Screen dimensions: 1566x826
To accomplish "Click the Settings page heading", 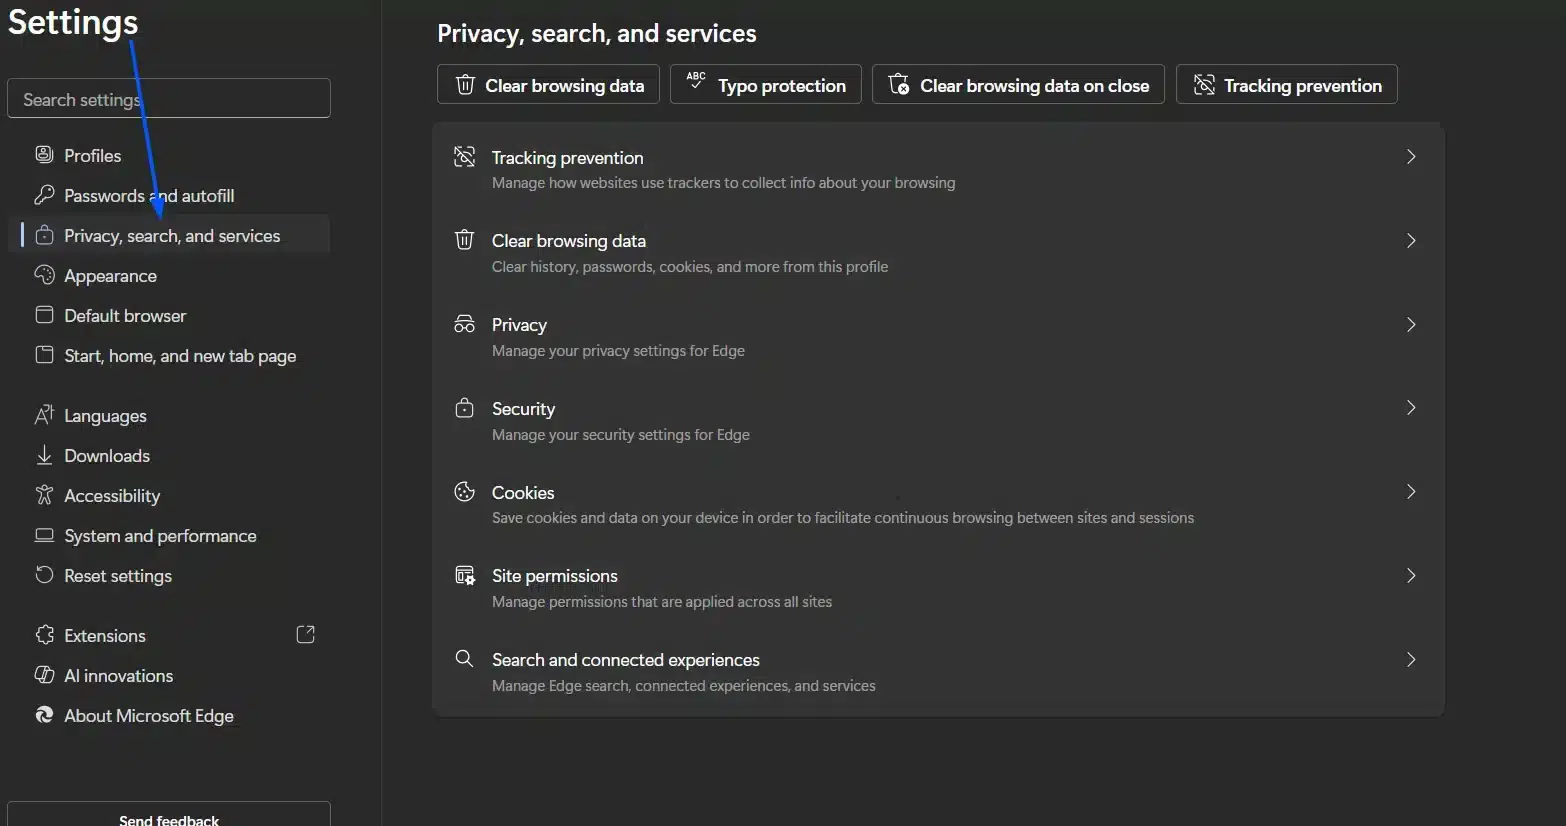I will [x=73, y=22].
